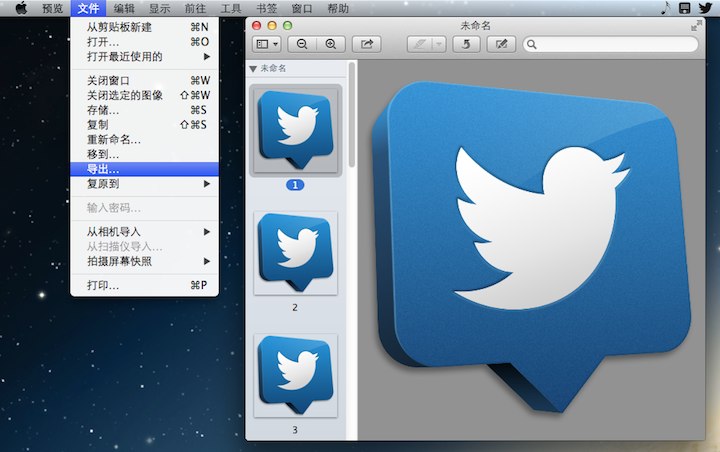Choose 打印… menu item

tap(145, 285)
